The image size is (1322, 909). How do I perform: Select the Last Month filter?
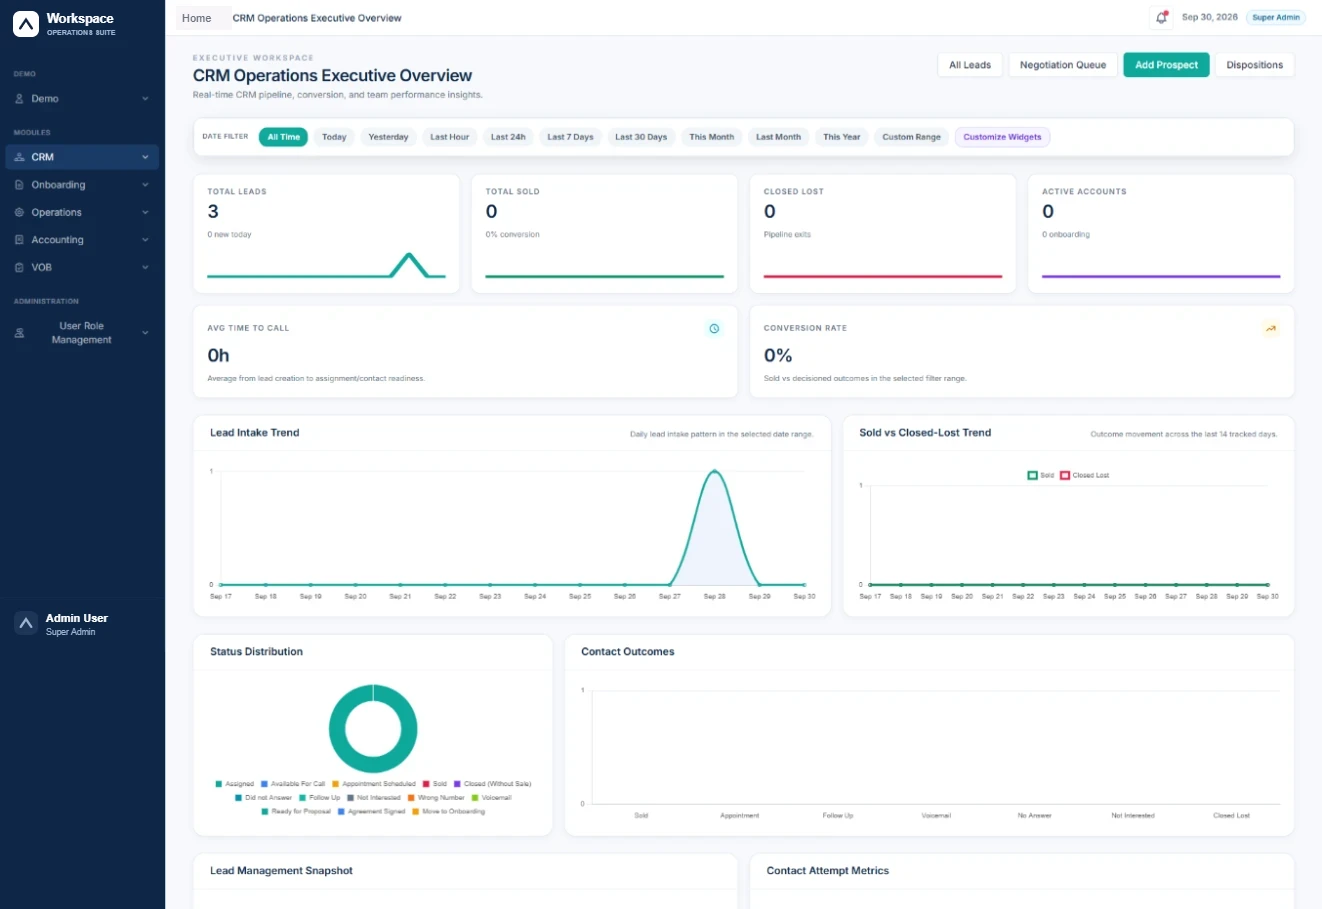(x=778, y=137)
